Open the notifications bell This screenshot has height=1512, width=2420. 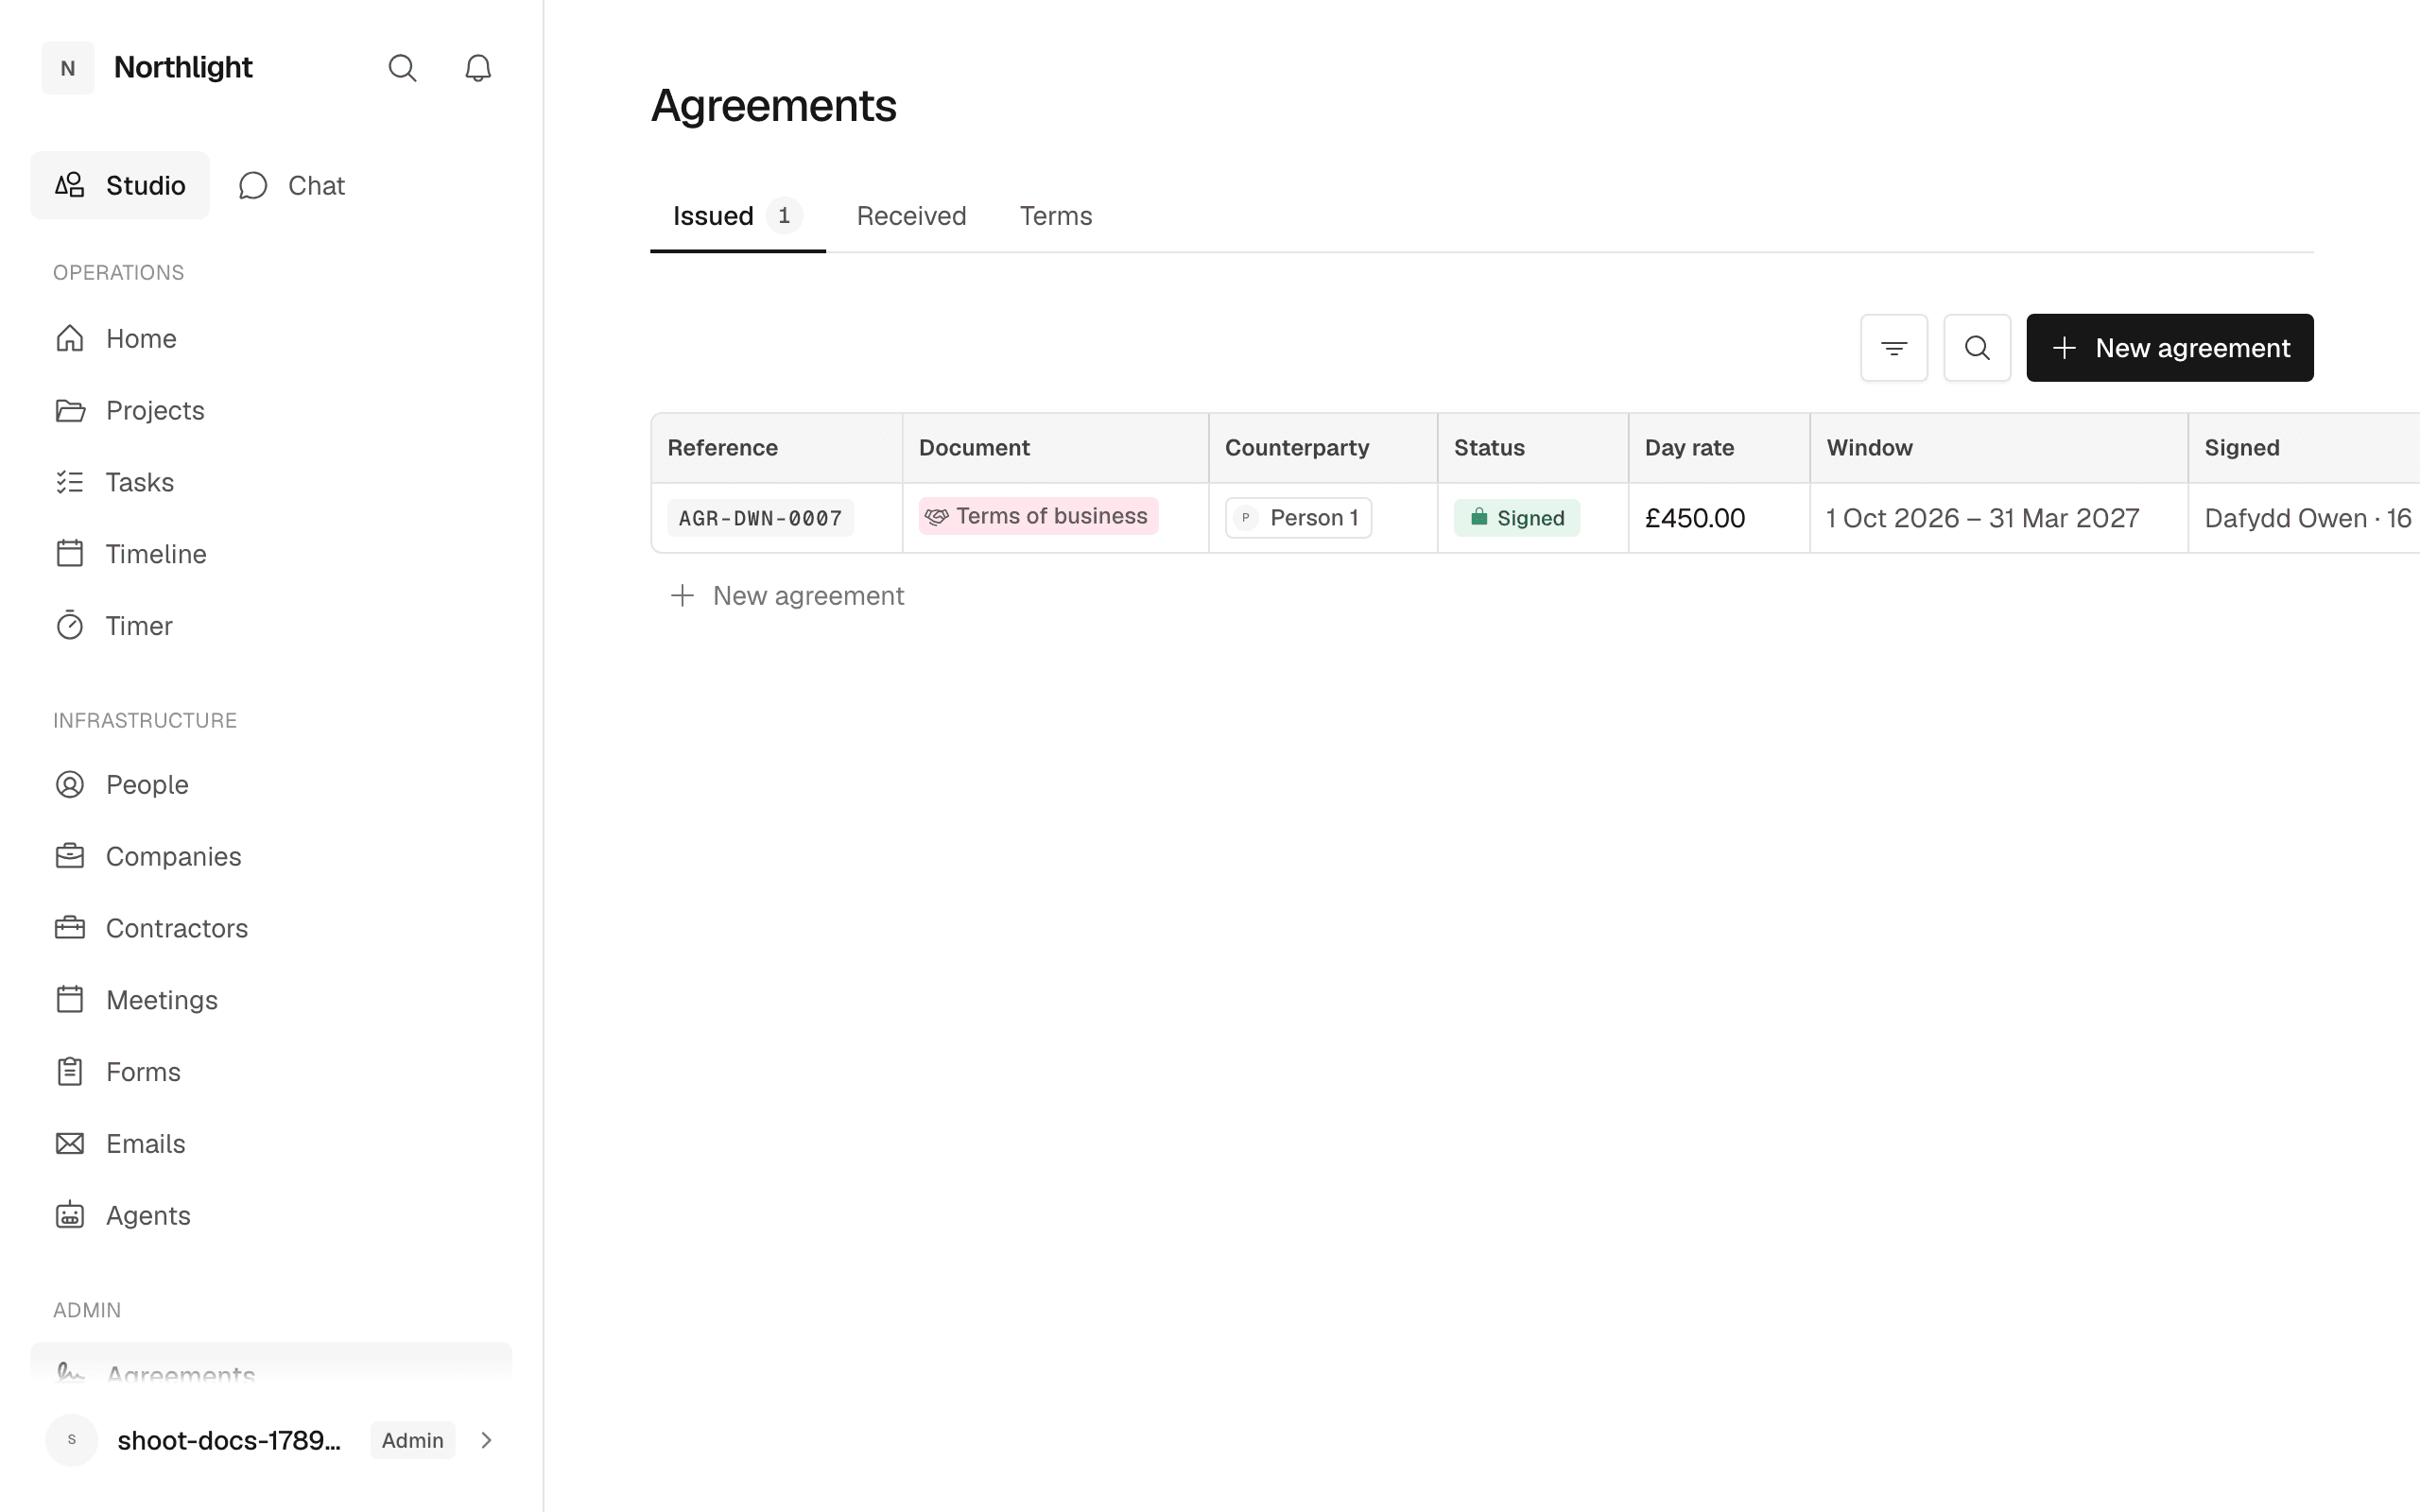tap(478, 68)
